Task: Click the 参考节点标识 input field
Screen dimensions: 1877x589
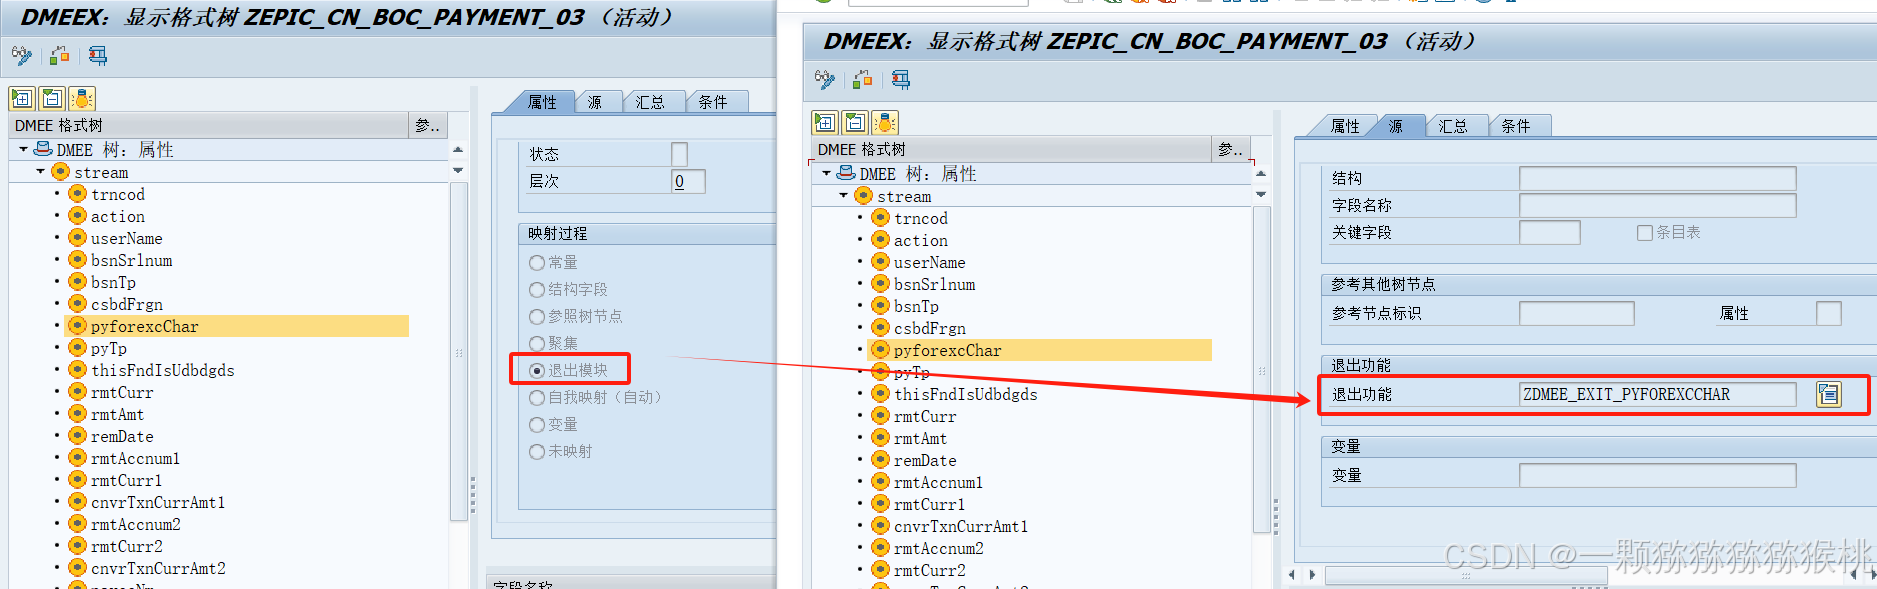Action: [x=1576, y=313]
